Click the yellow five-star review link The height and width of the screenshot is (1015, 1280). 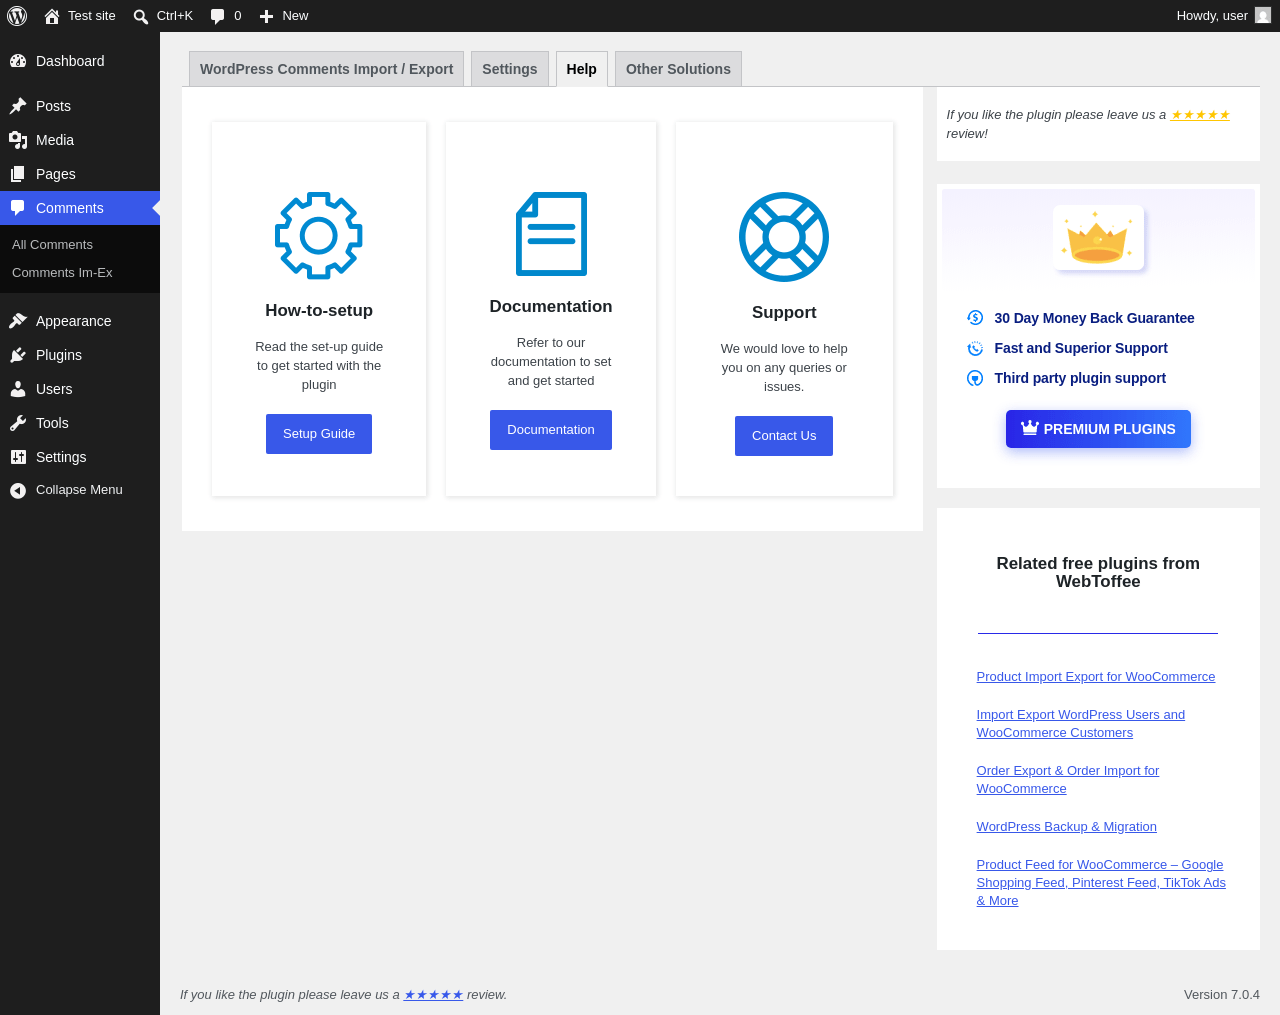(1200, 115)
